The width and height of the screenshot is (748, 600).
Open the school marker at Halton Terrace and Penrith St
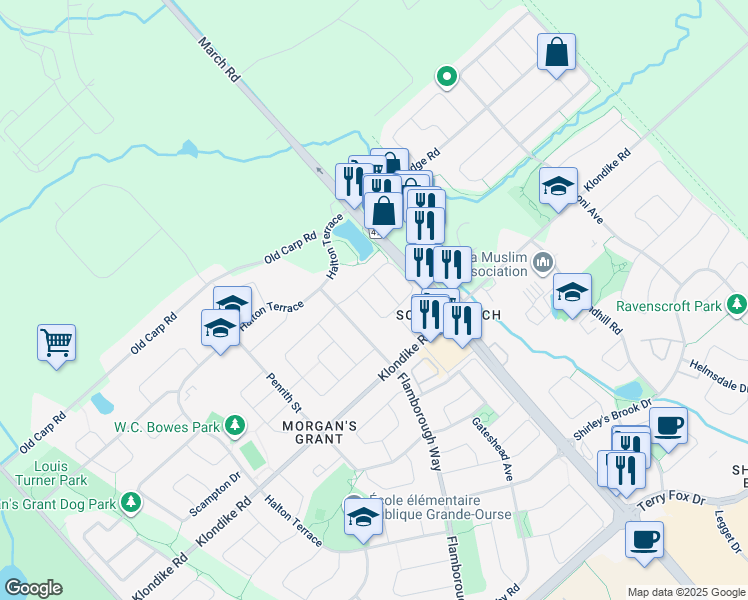point(220,331)
